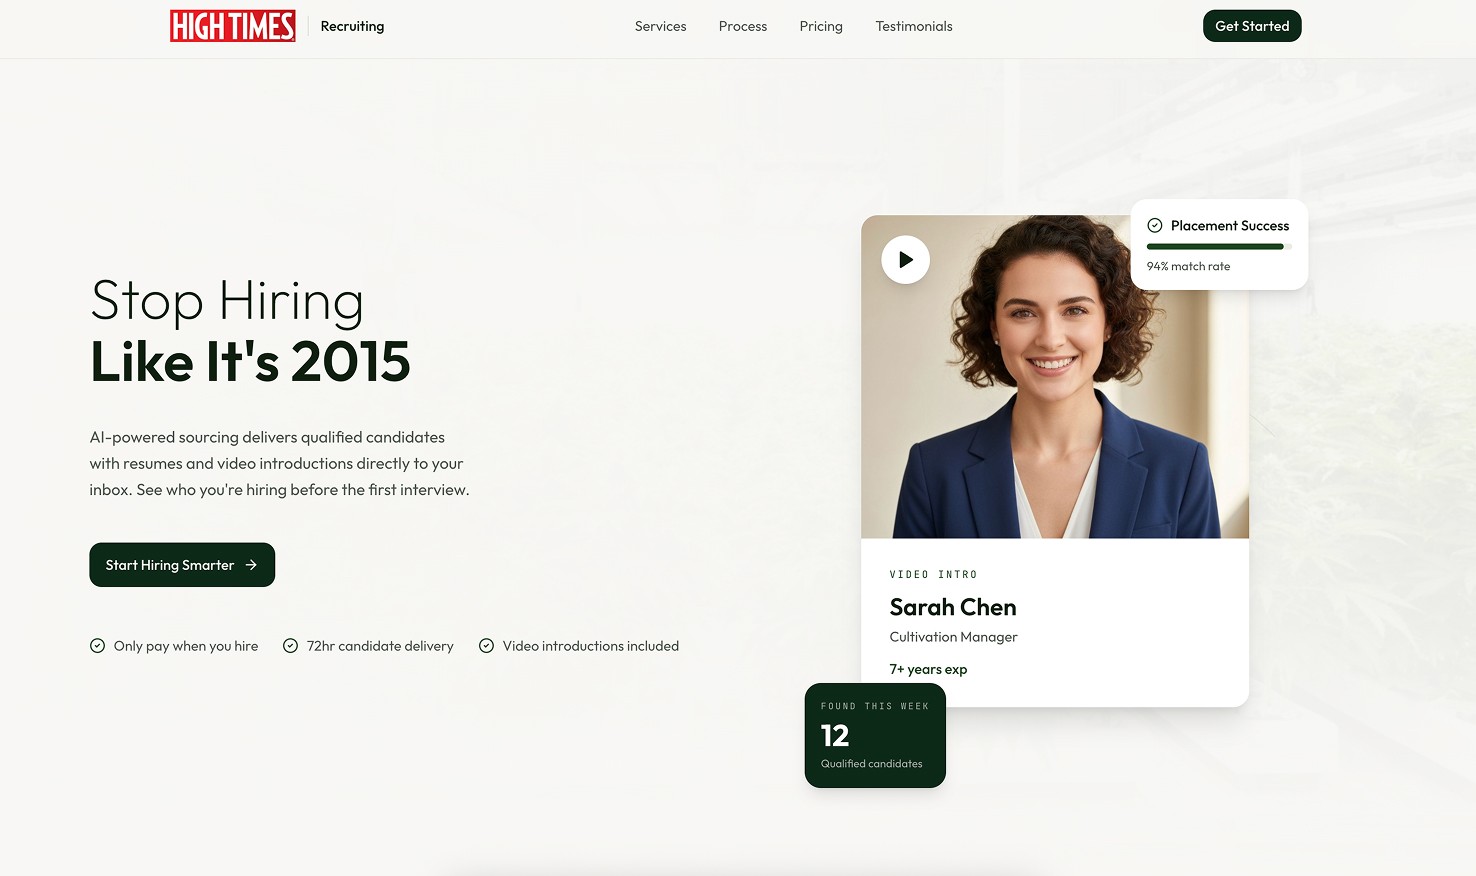Click the Get Started button
The width and height of the screenshot is (1476, 876).
pos(1252,26)
